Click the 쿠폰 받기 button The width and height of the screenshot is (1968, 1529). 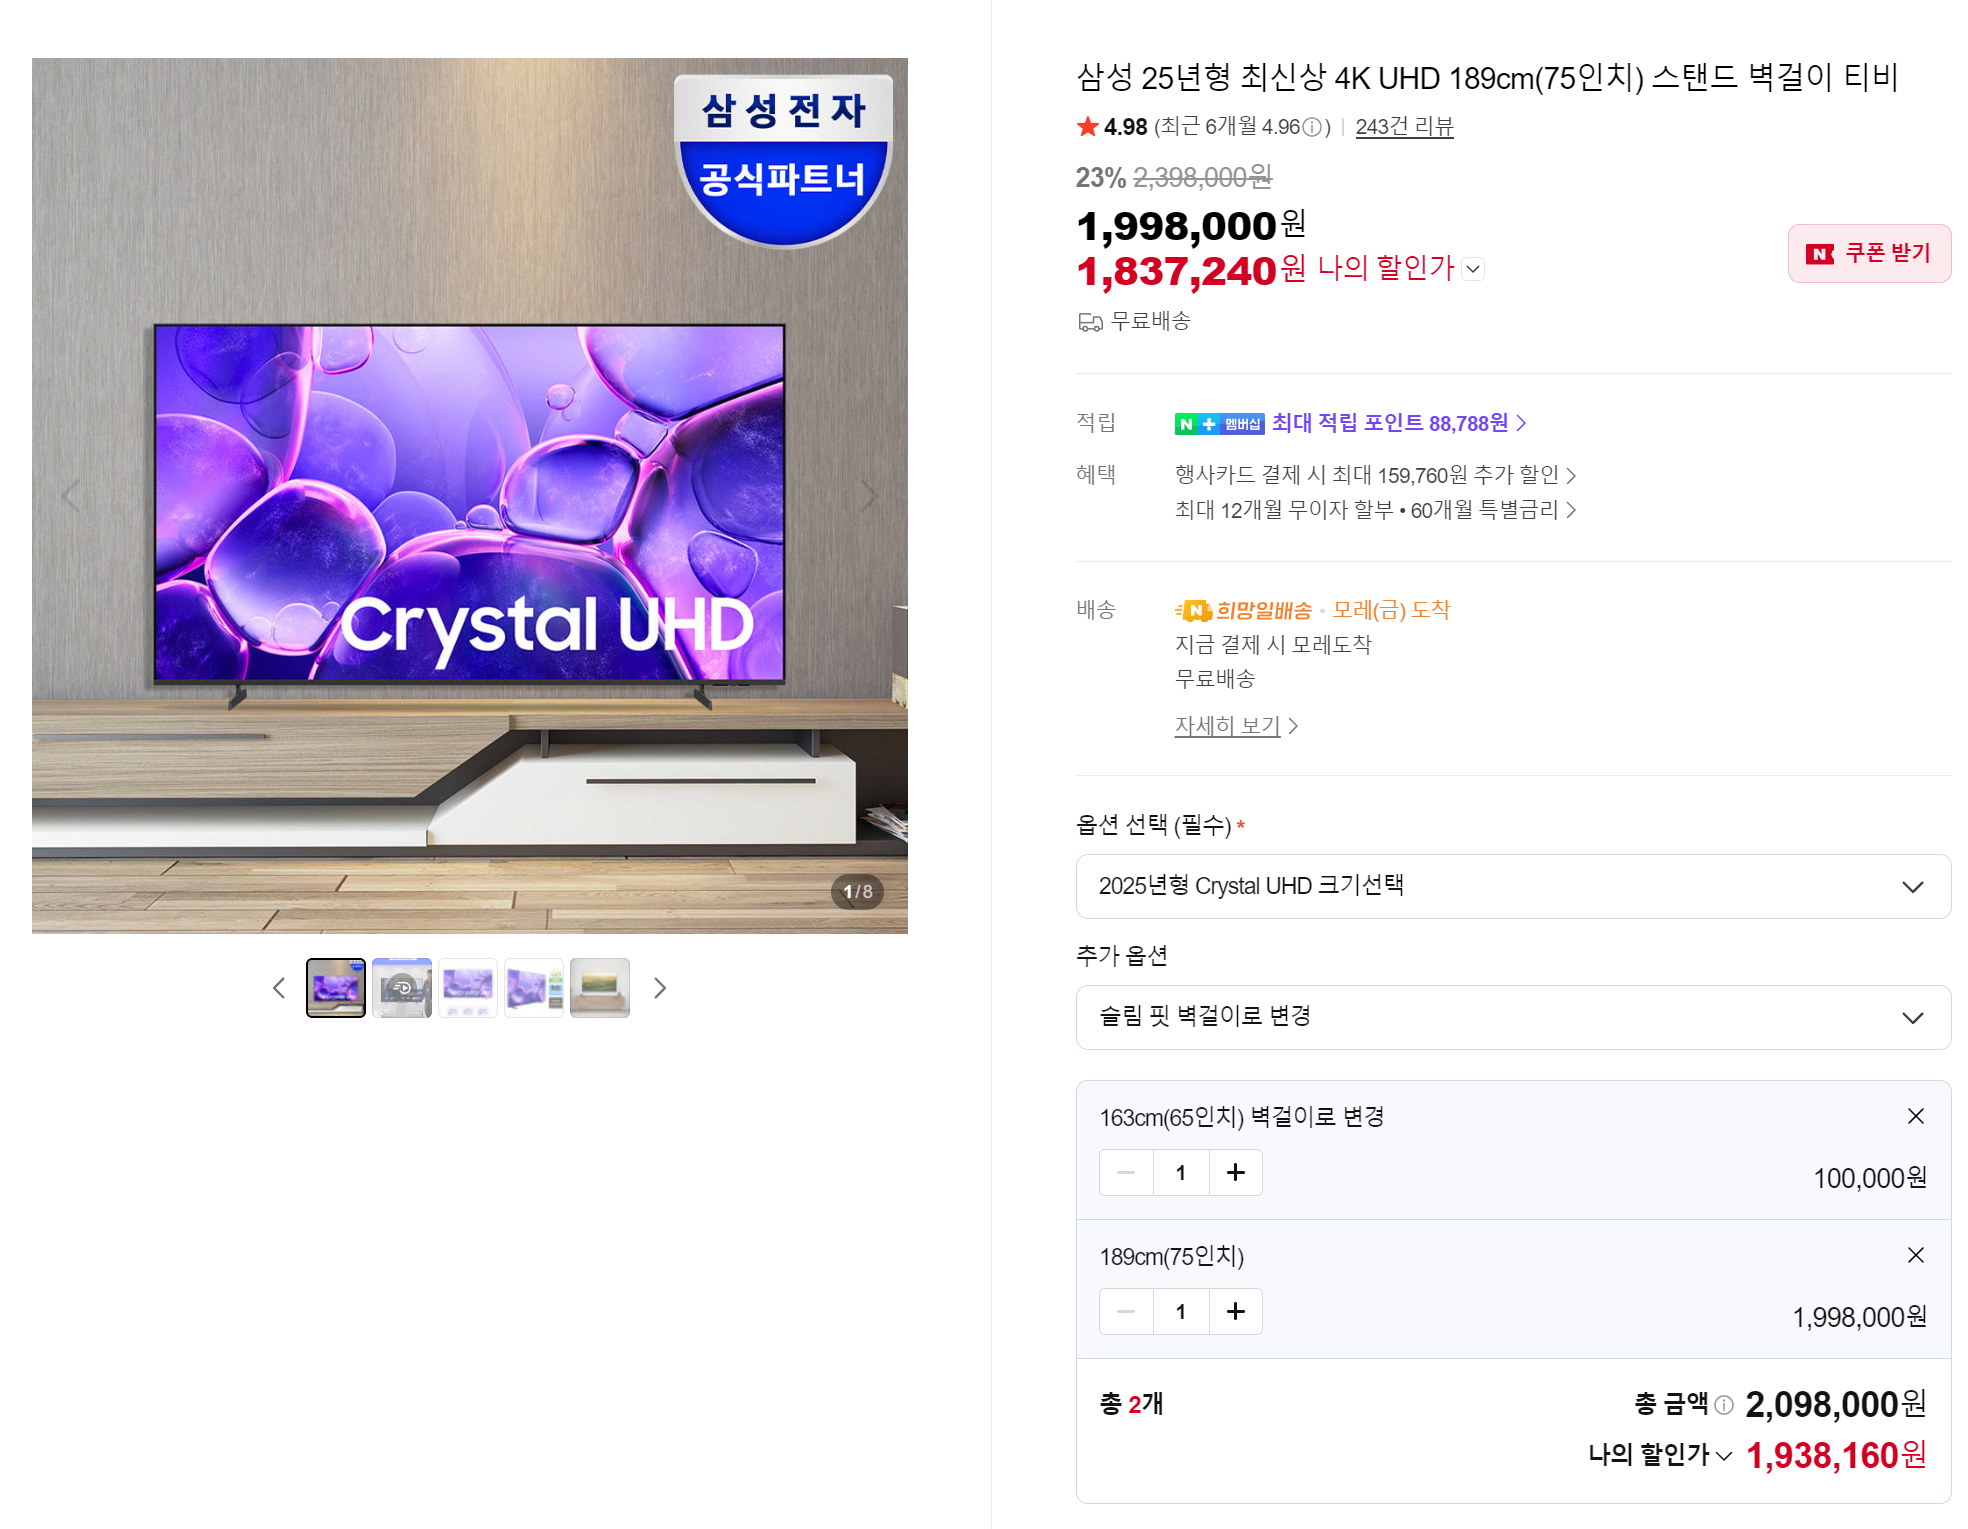point(1869,253)
